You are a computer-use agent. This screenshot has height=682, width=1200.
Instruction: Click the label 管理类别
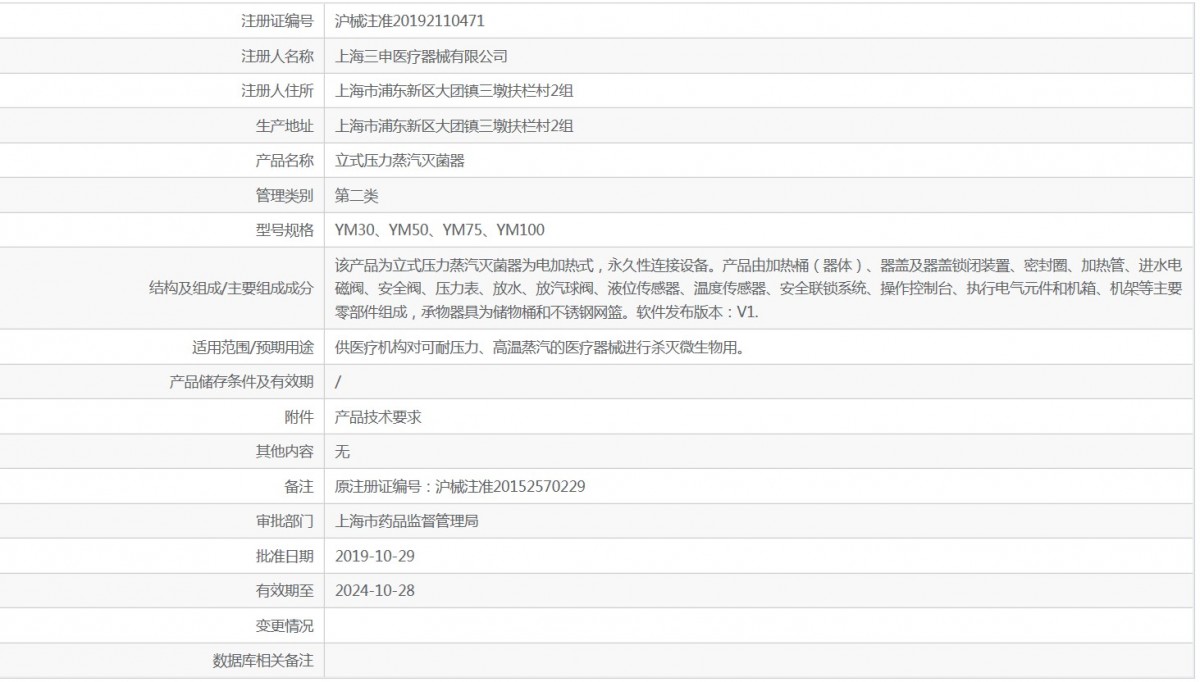[x=285, y=195]
